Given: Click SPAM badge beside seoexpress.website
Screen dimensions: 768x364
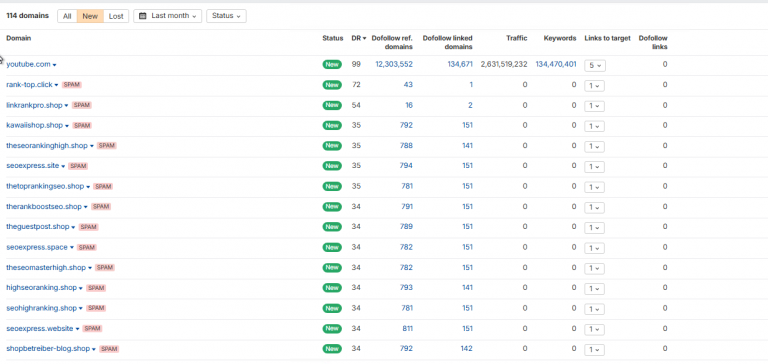Looking at the screenshot, I should (92, 329).
